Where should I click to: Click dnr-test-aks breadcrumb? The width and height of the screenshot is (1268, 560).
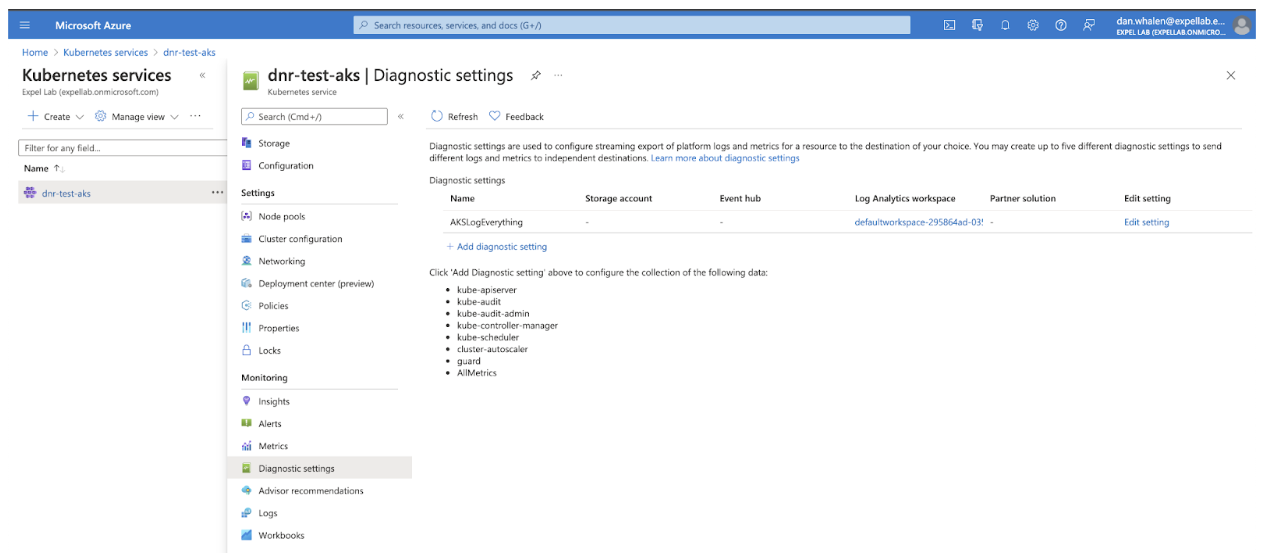click(189, 52)
